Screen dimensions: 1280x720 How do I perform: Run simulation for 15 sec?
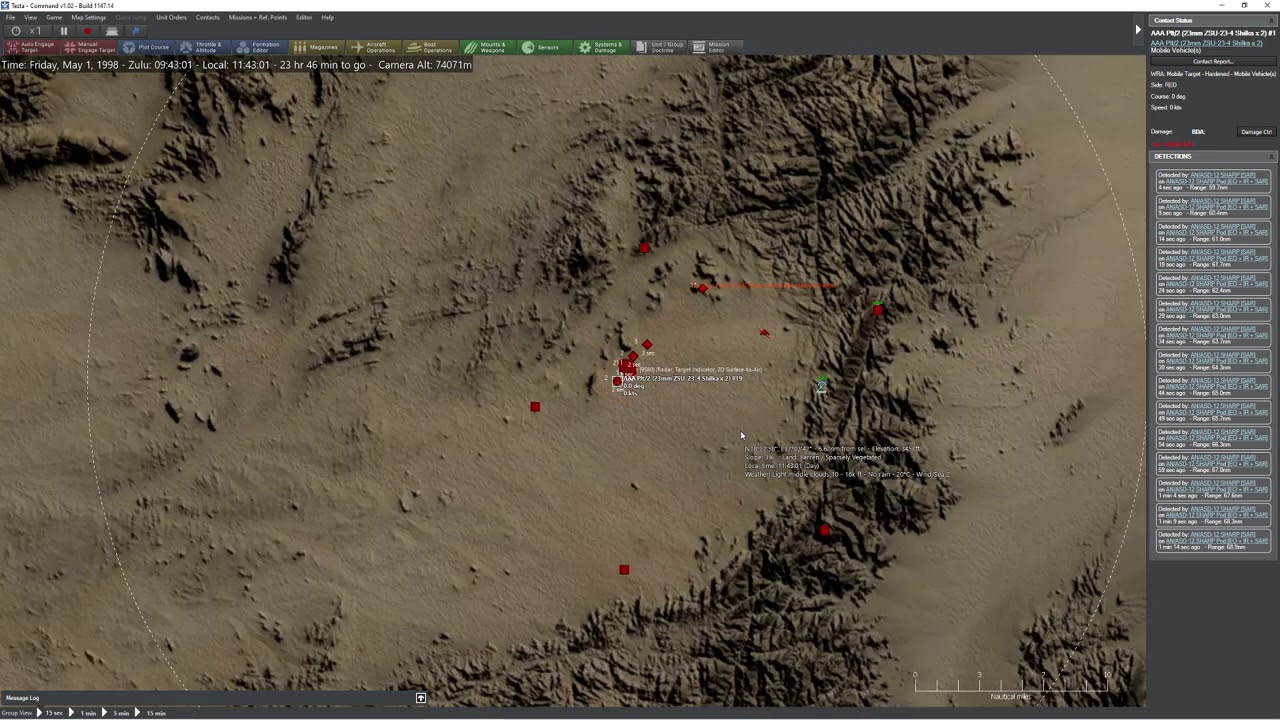tap(50, 713)
